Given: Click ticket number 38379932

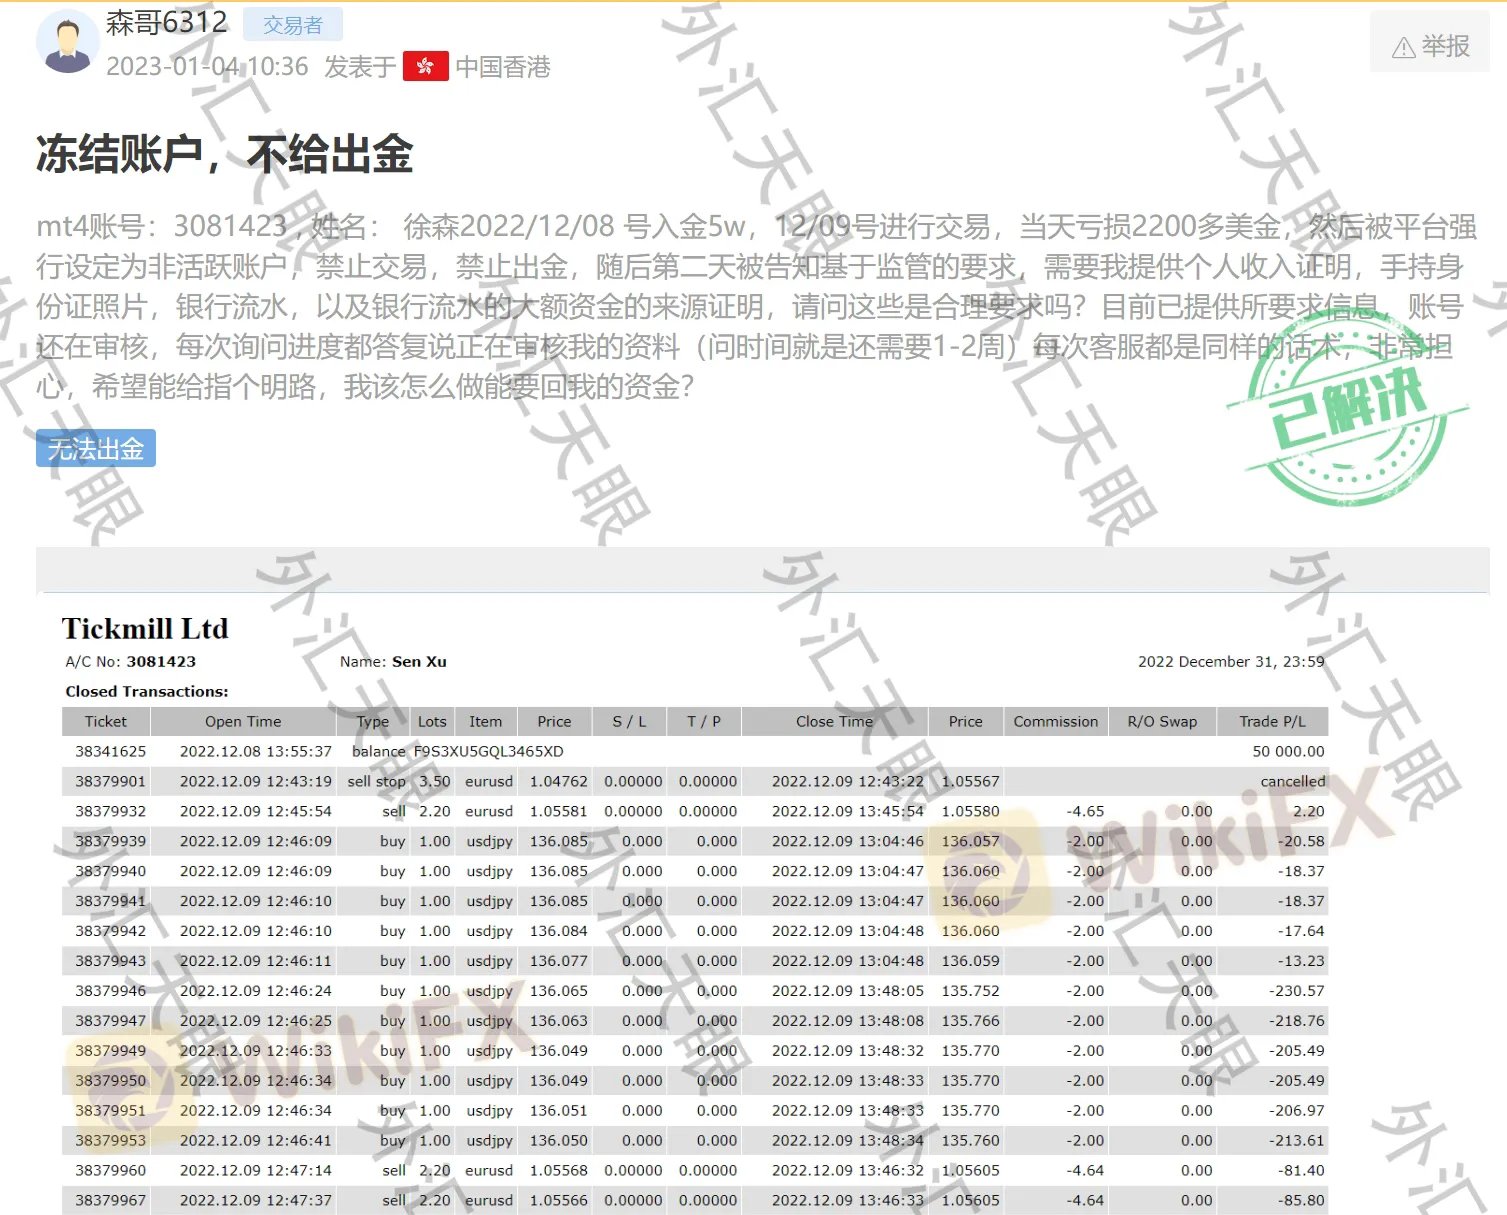Looking at the screenshot, I should (x=110, y=812).
